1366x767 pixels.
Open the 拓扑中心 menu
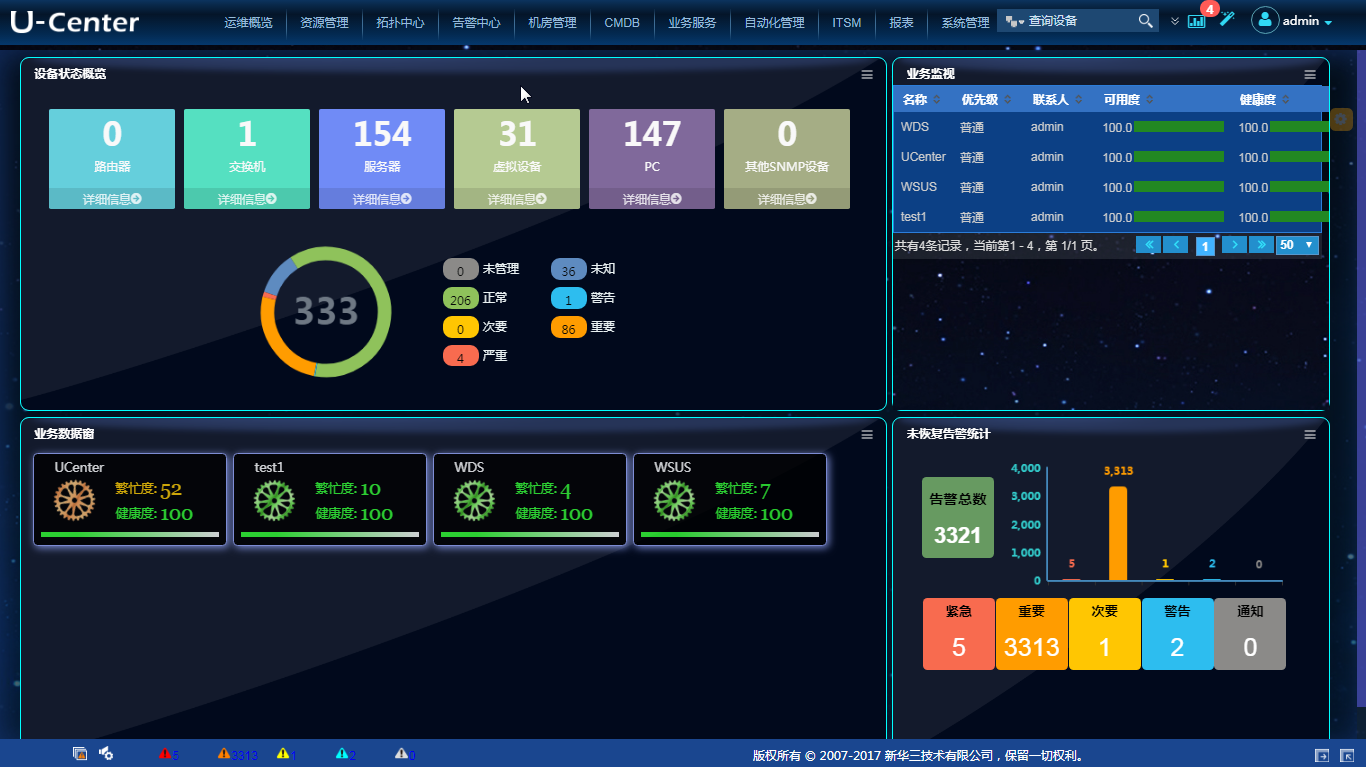coord(400,23)
